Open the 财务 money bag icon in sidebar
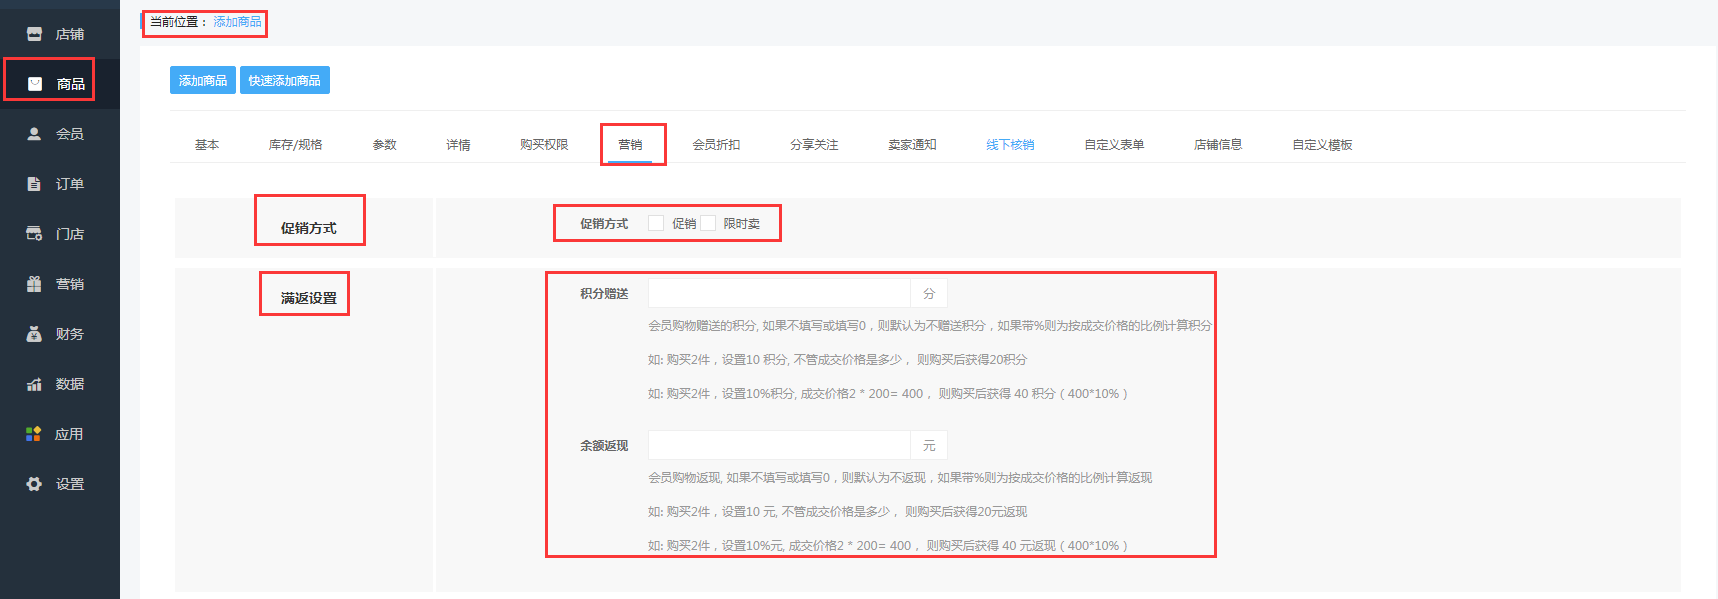Image resolution: width=1718 pixels, height=599 pixels. point(34,334)
